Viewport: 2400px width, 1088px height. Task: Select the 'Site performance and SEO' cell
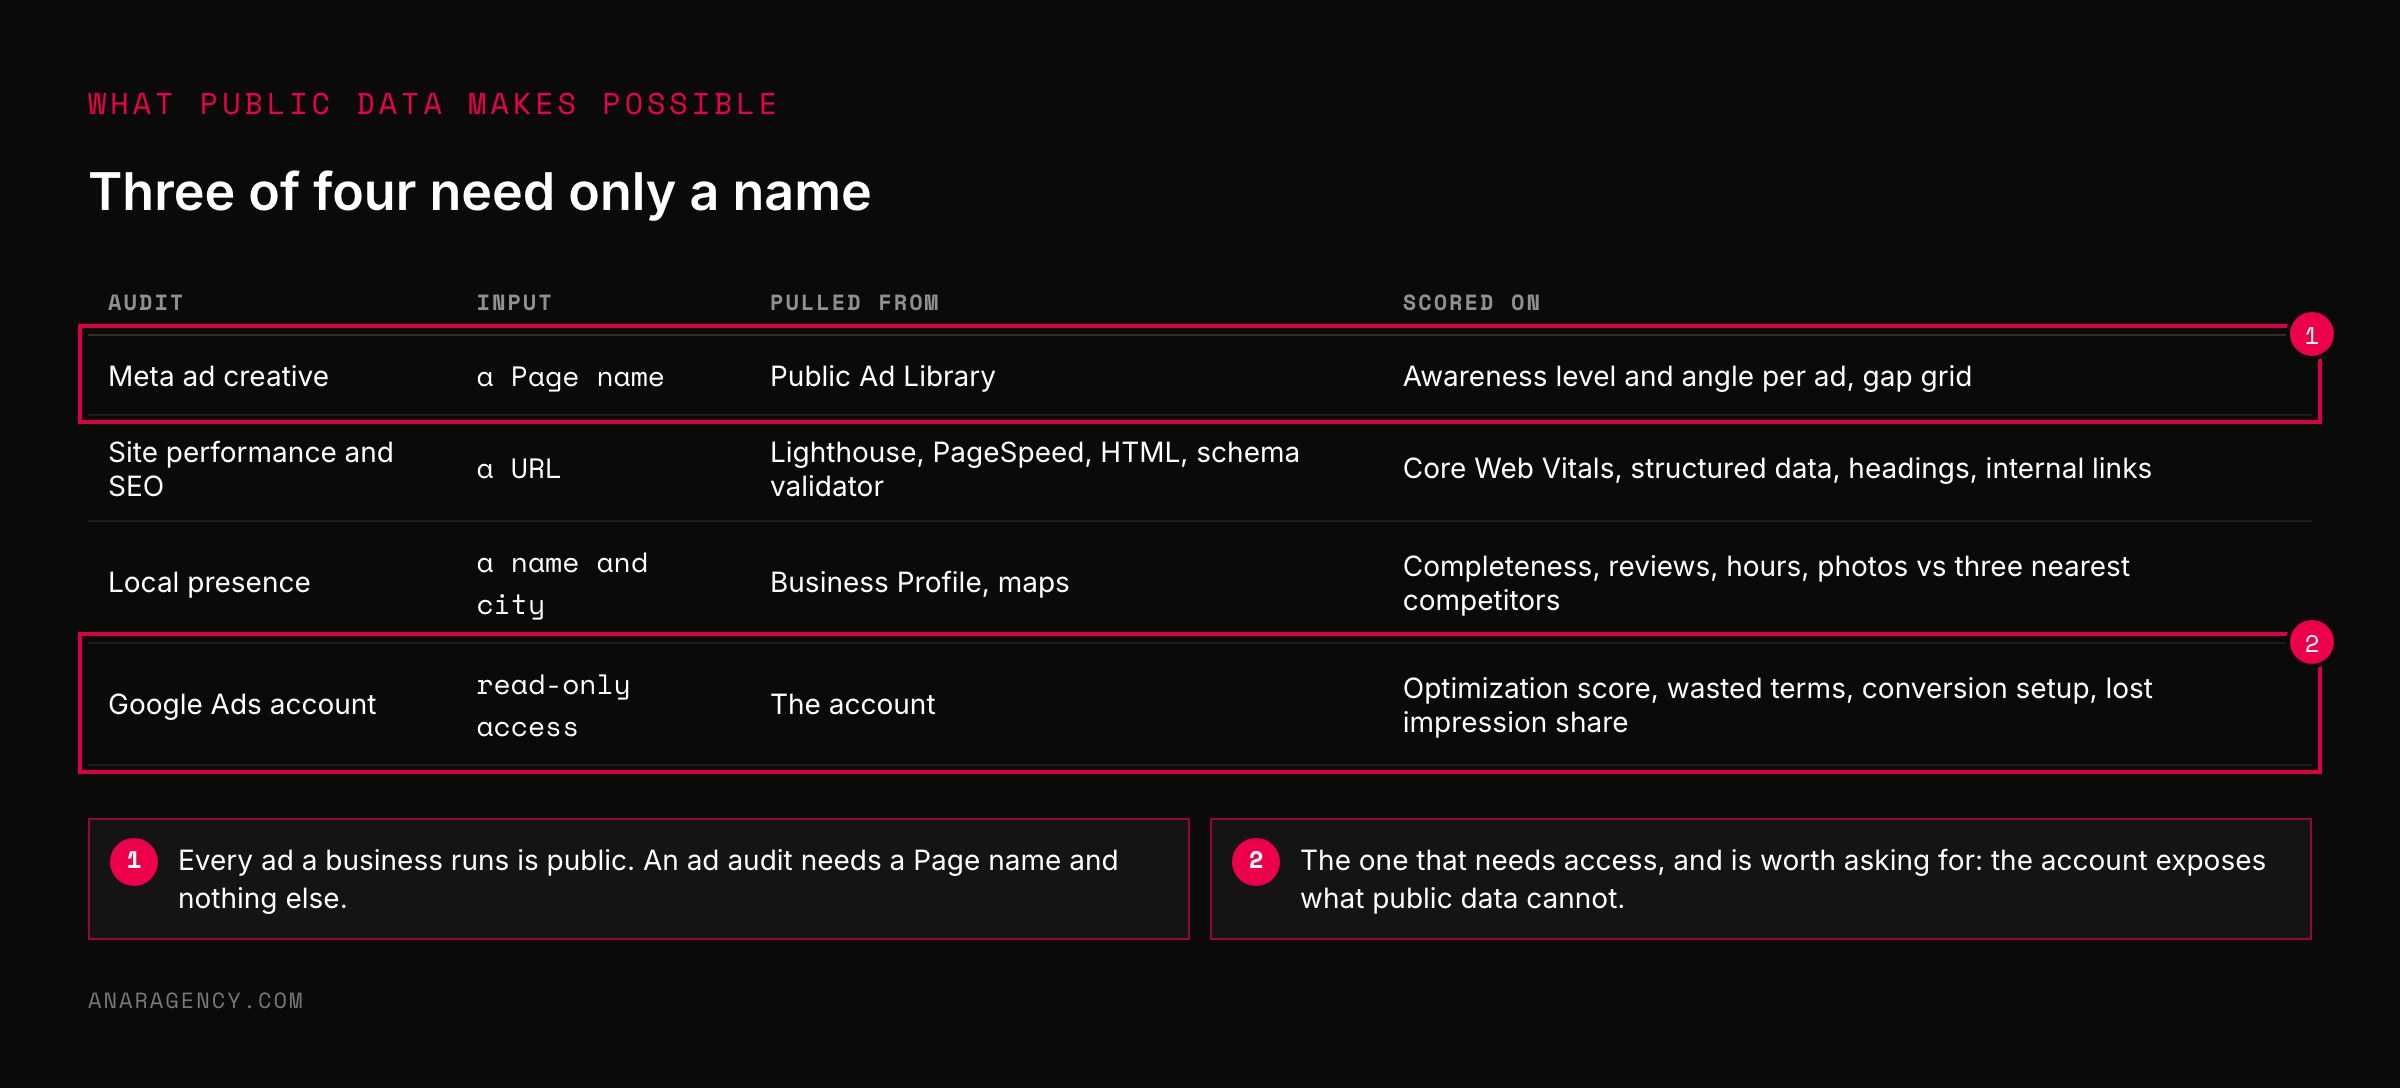pyautogui.click(x=251, y=469)
